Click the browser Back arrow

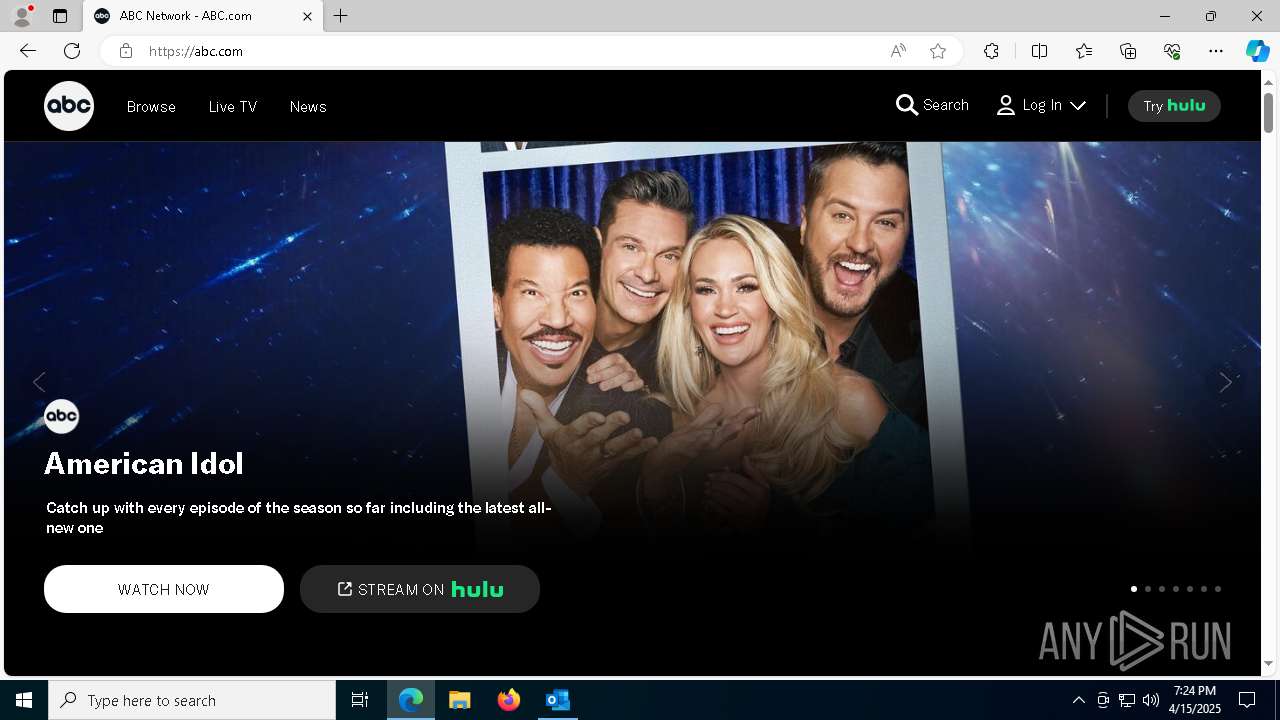(28, 51)
